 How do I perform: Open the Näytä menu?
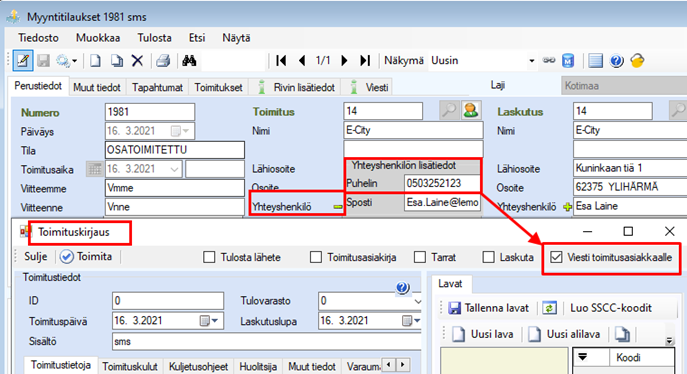pos(236,38)
